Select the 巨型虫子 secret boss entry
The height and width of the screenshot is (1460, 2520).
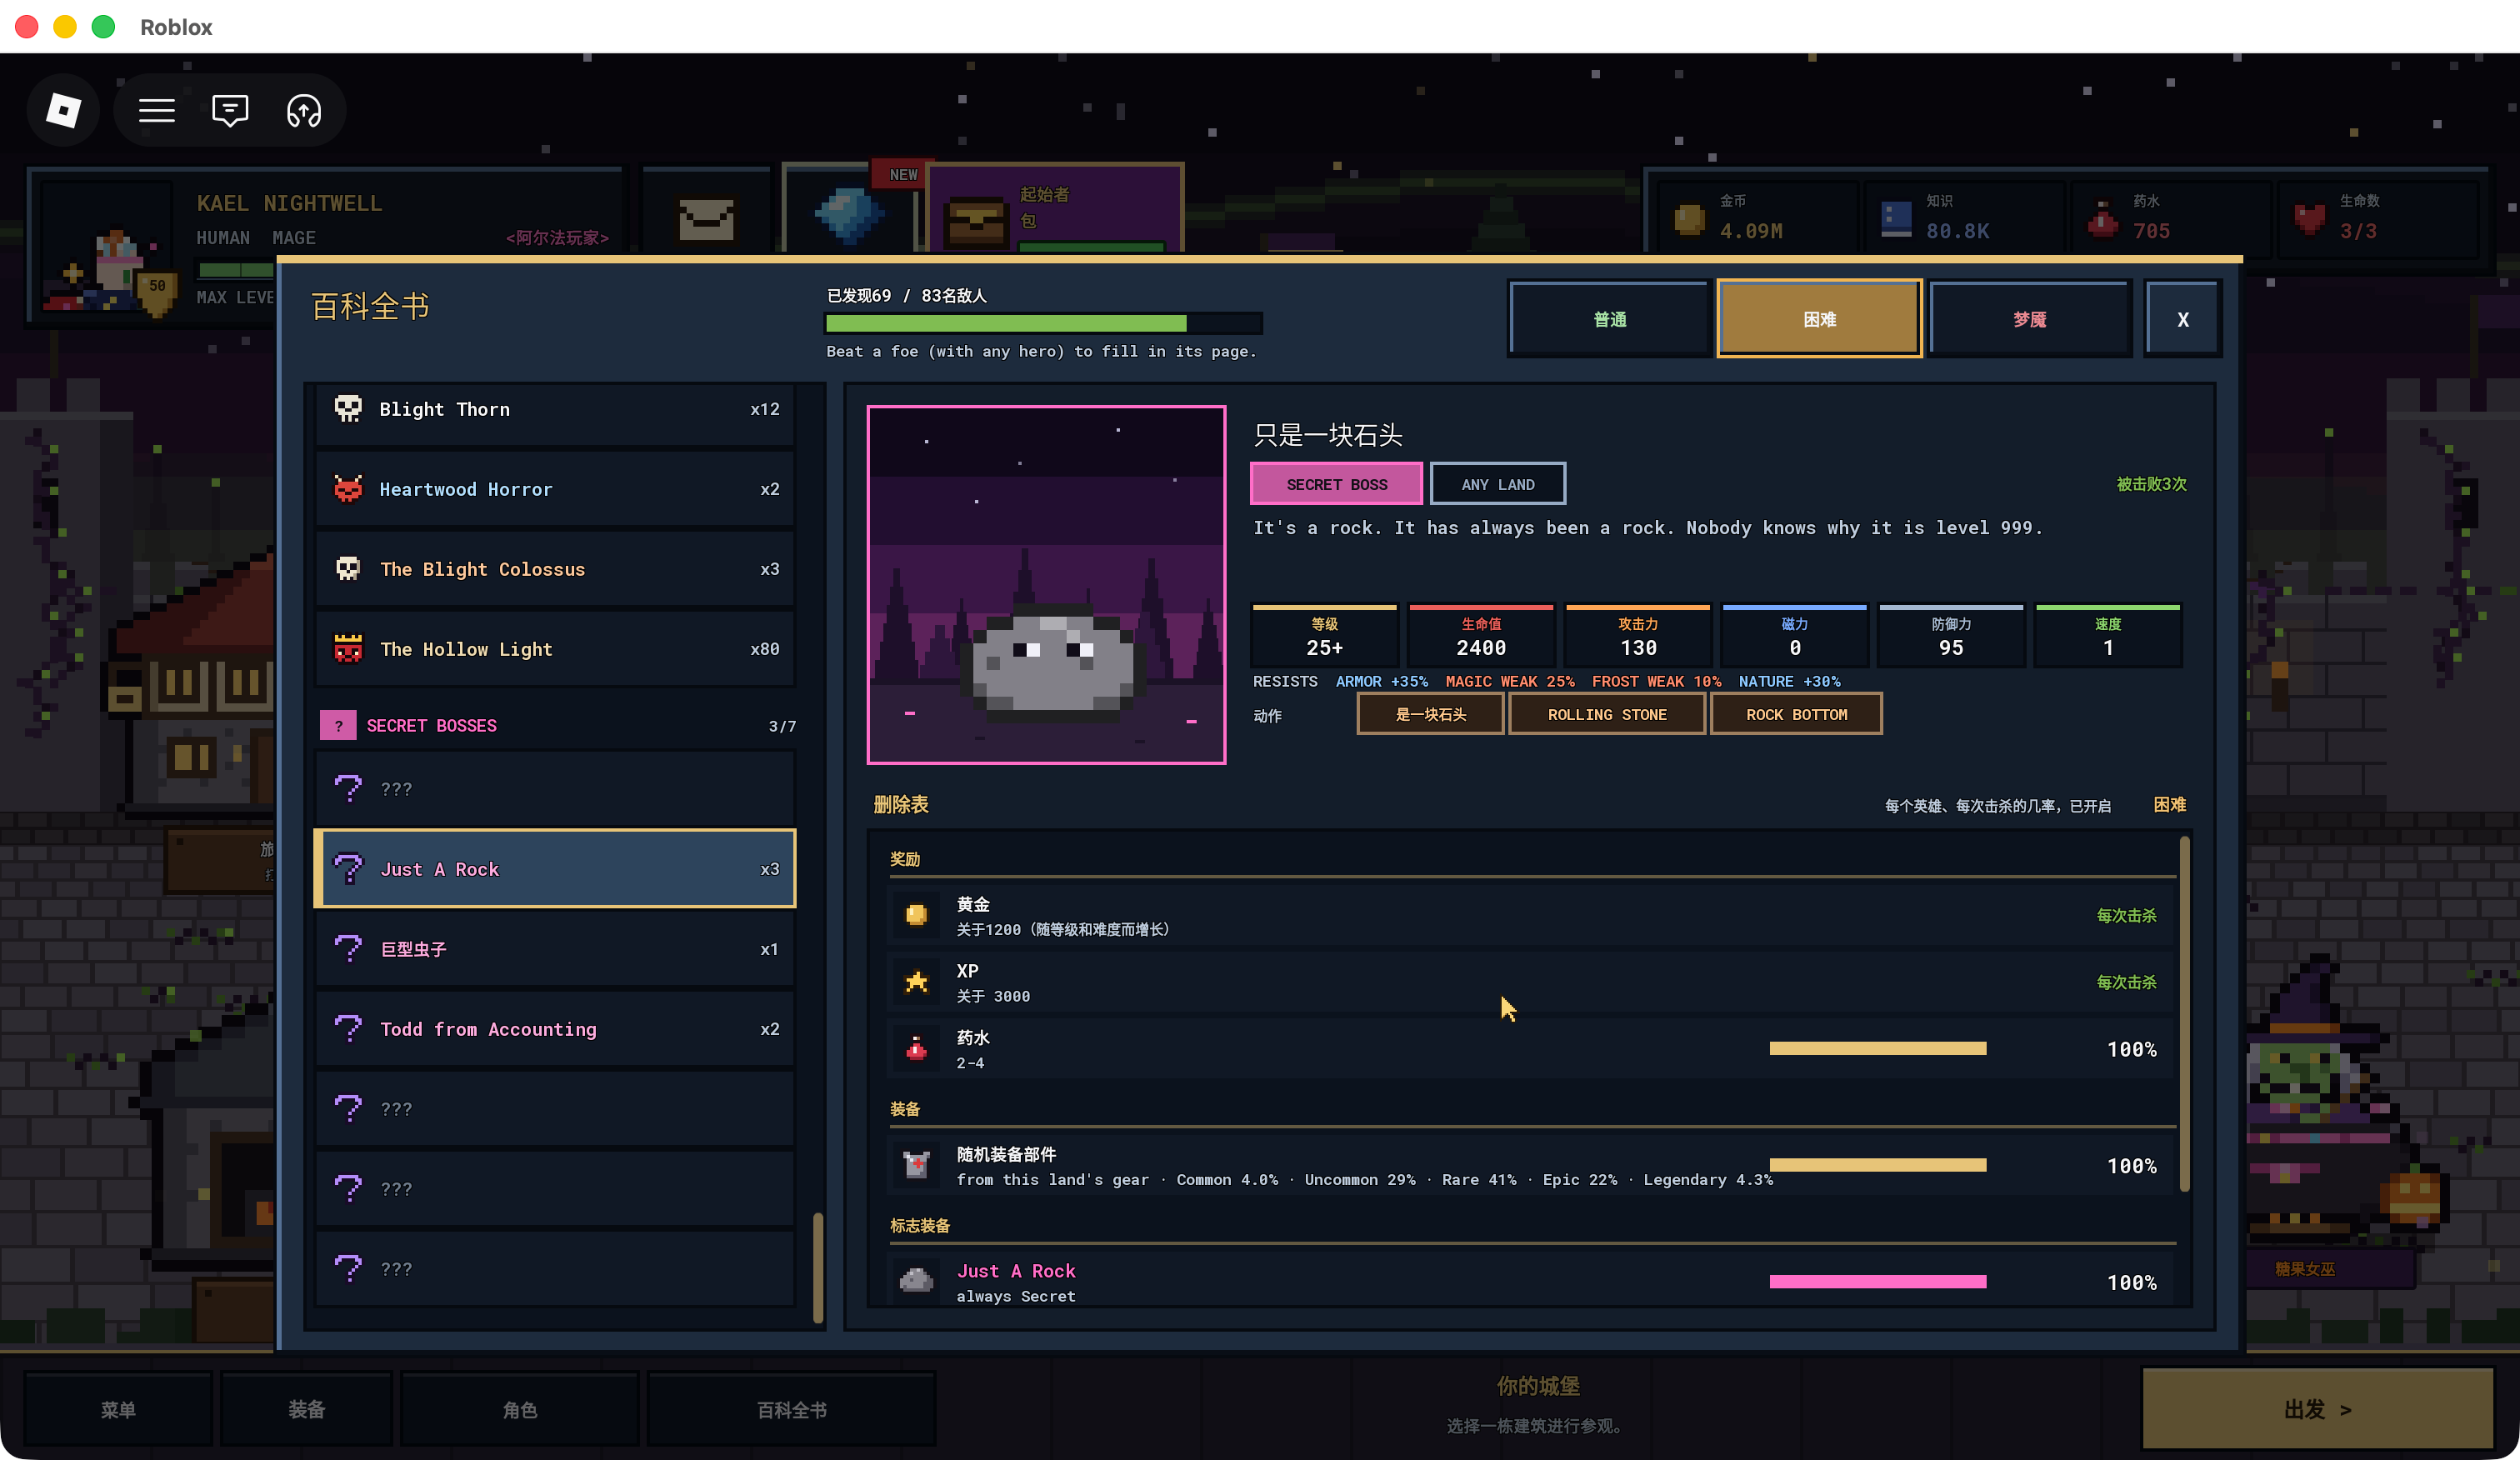coord(555,949)
